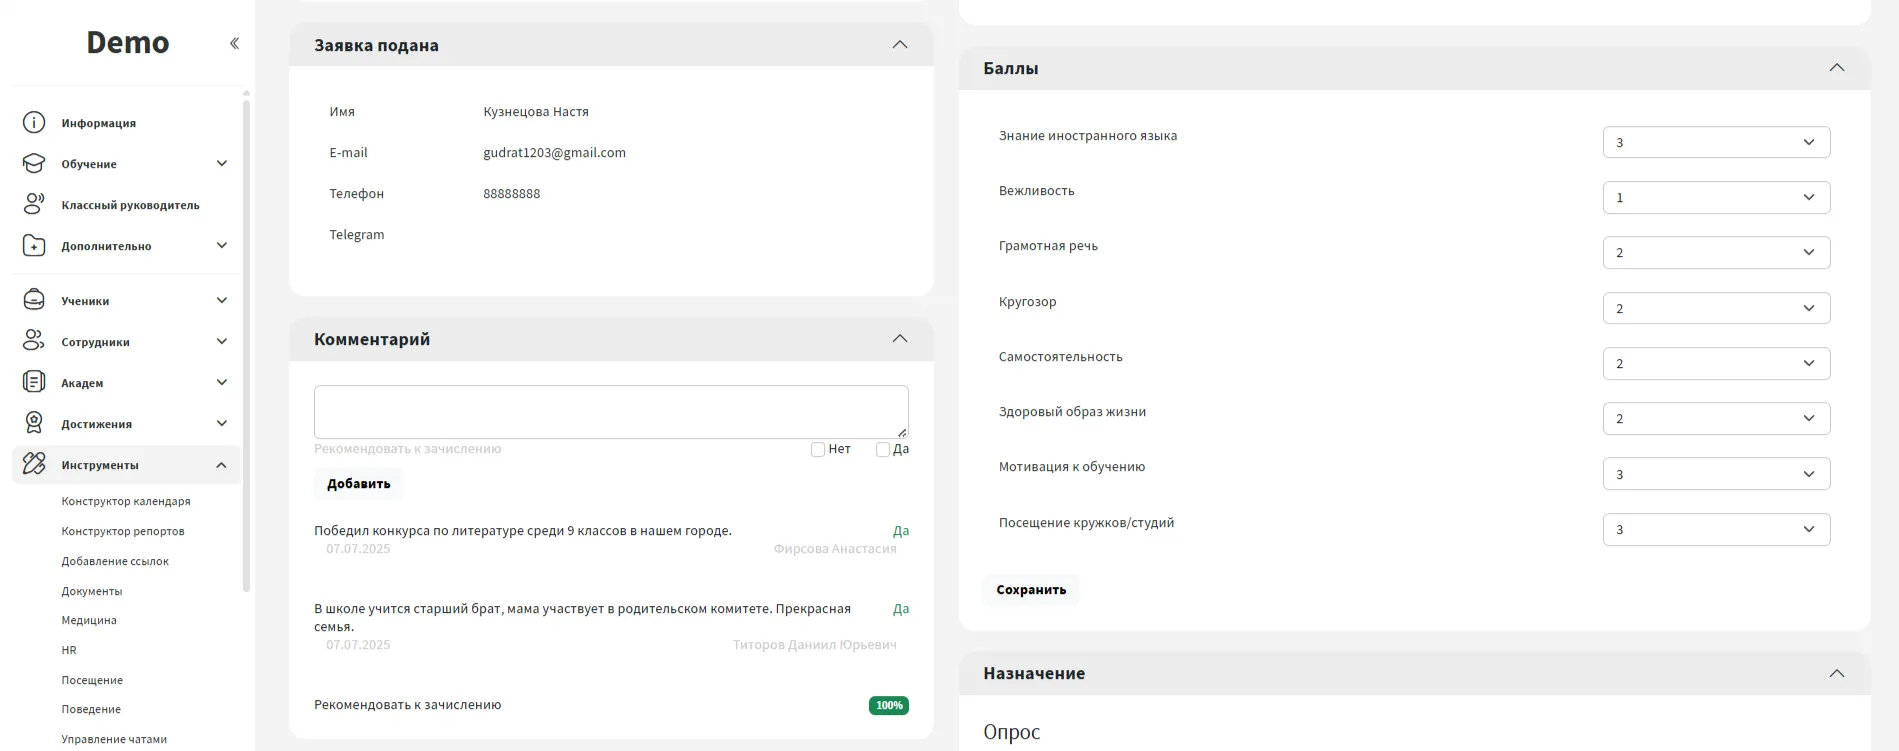
Task: Open the Знание иностранного языка dropdown
Action: (x=1715, y=143)
